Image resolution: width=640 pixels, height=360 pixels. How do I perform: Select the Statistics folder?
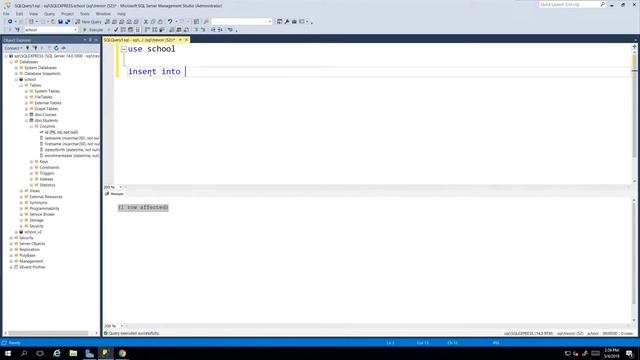tap(47, 185)
